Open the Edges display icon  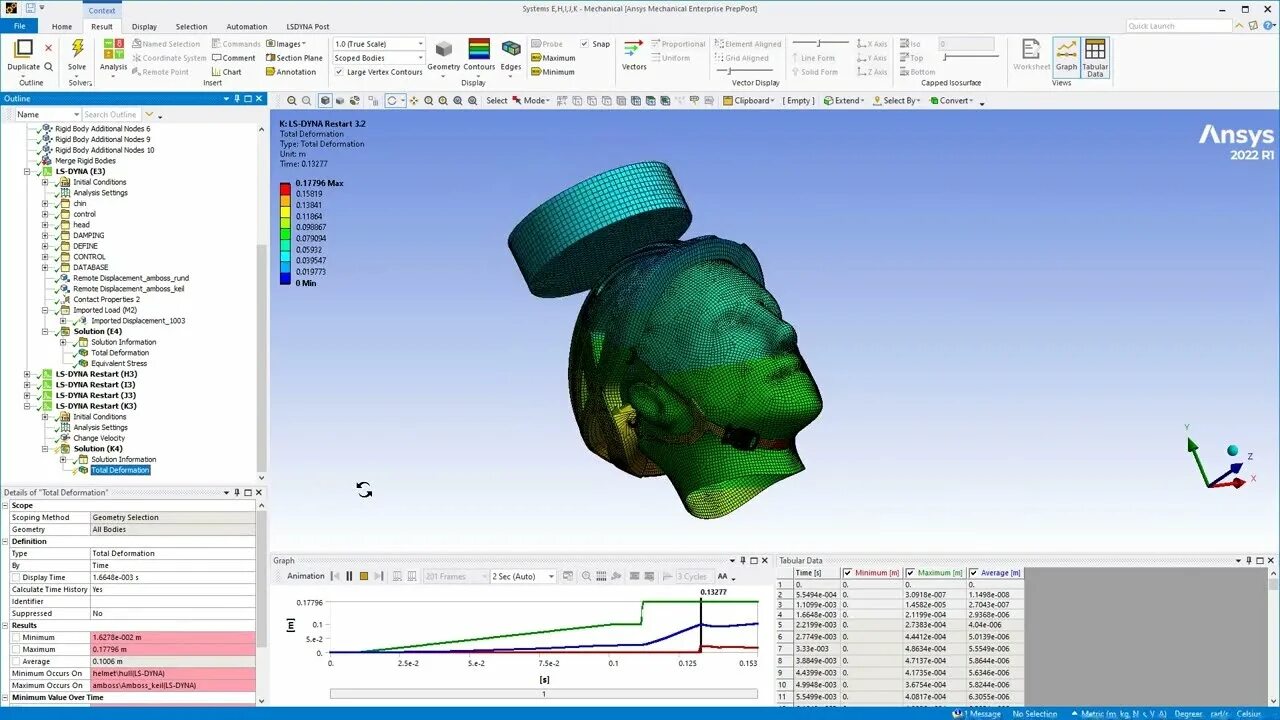coord(511,49)
